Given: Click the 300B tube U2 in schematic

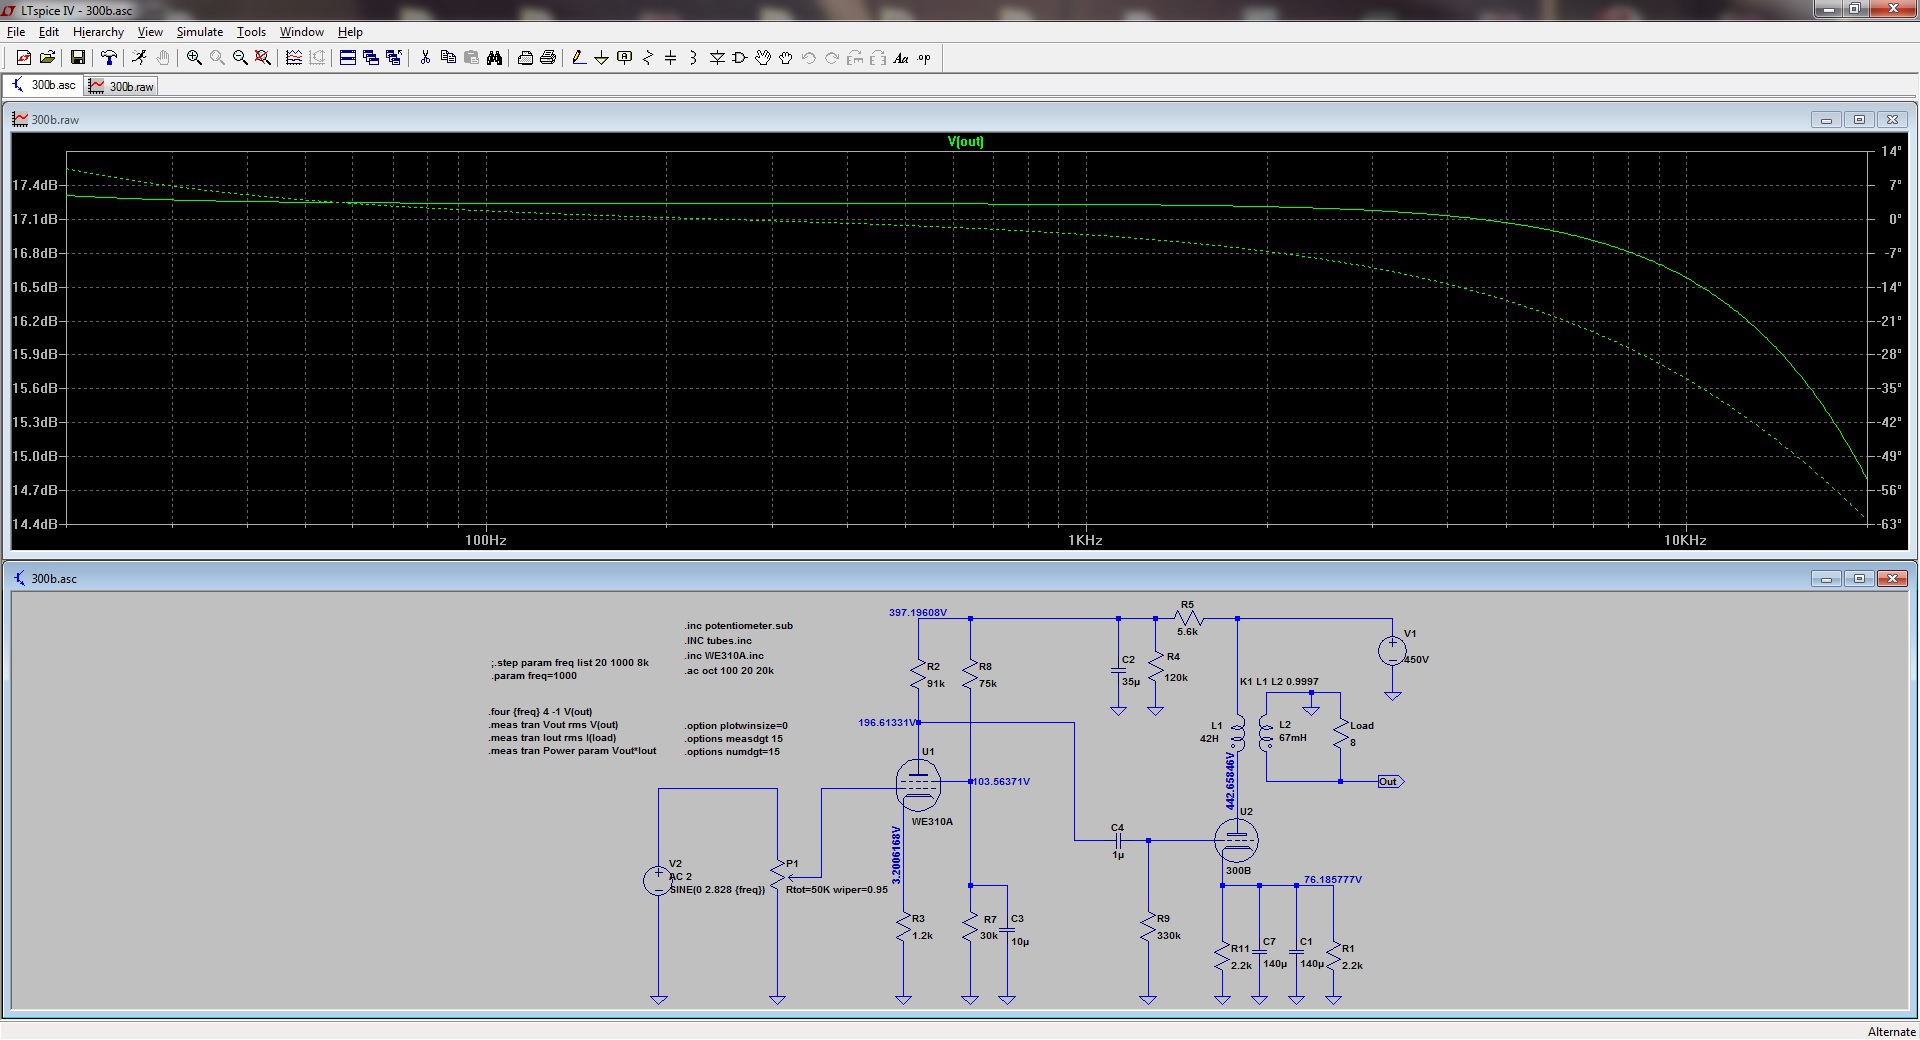Looking at the screenshot, I should click(x=1236, y=840).
